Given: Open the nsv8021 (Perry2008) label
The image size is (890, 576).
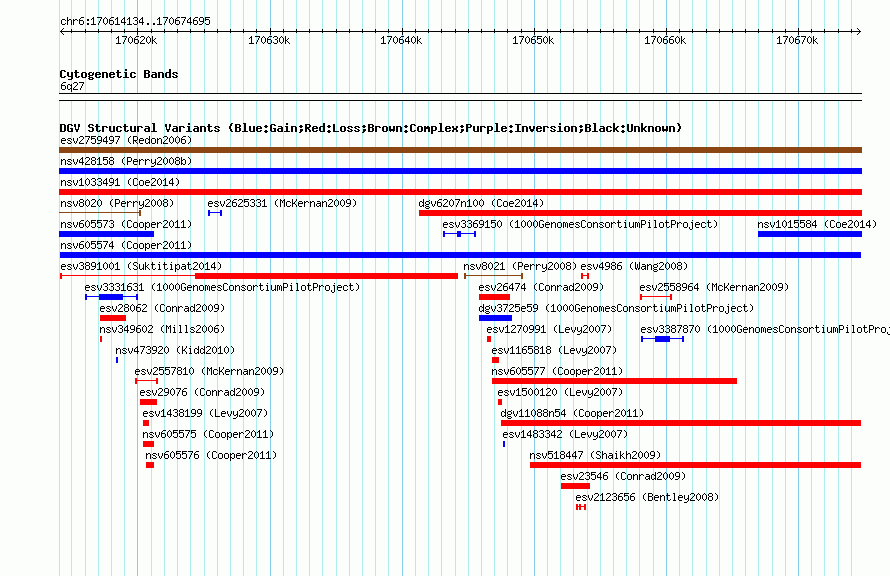Looking at the screenshot, I should [520, 266].
